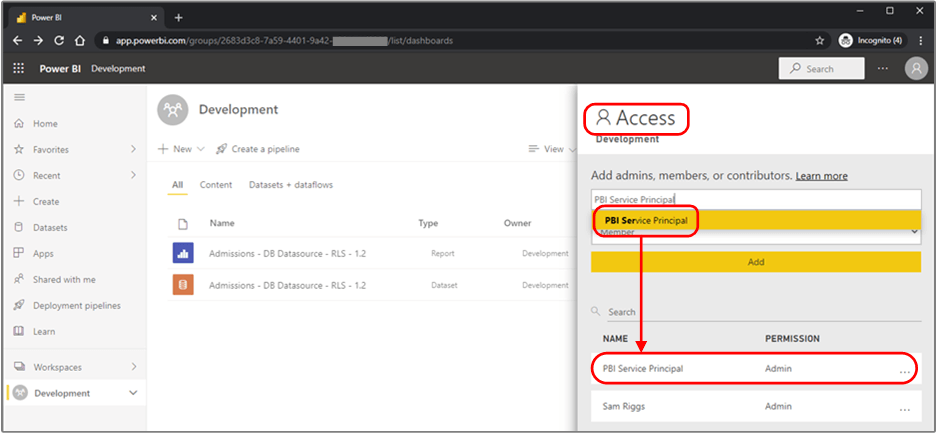This screenshot has height=433, width=937.
Task: Open Shared with me
Action: [x=64, y=280]
